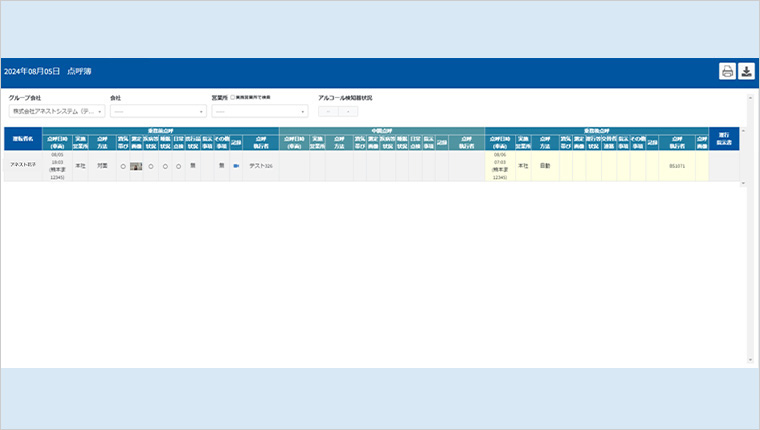
Task: Open the measurement photo thumbnail
Action: click(x=136, y=166)
